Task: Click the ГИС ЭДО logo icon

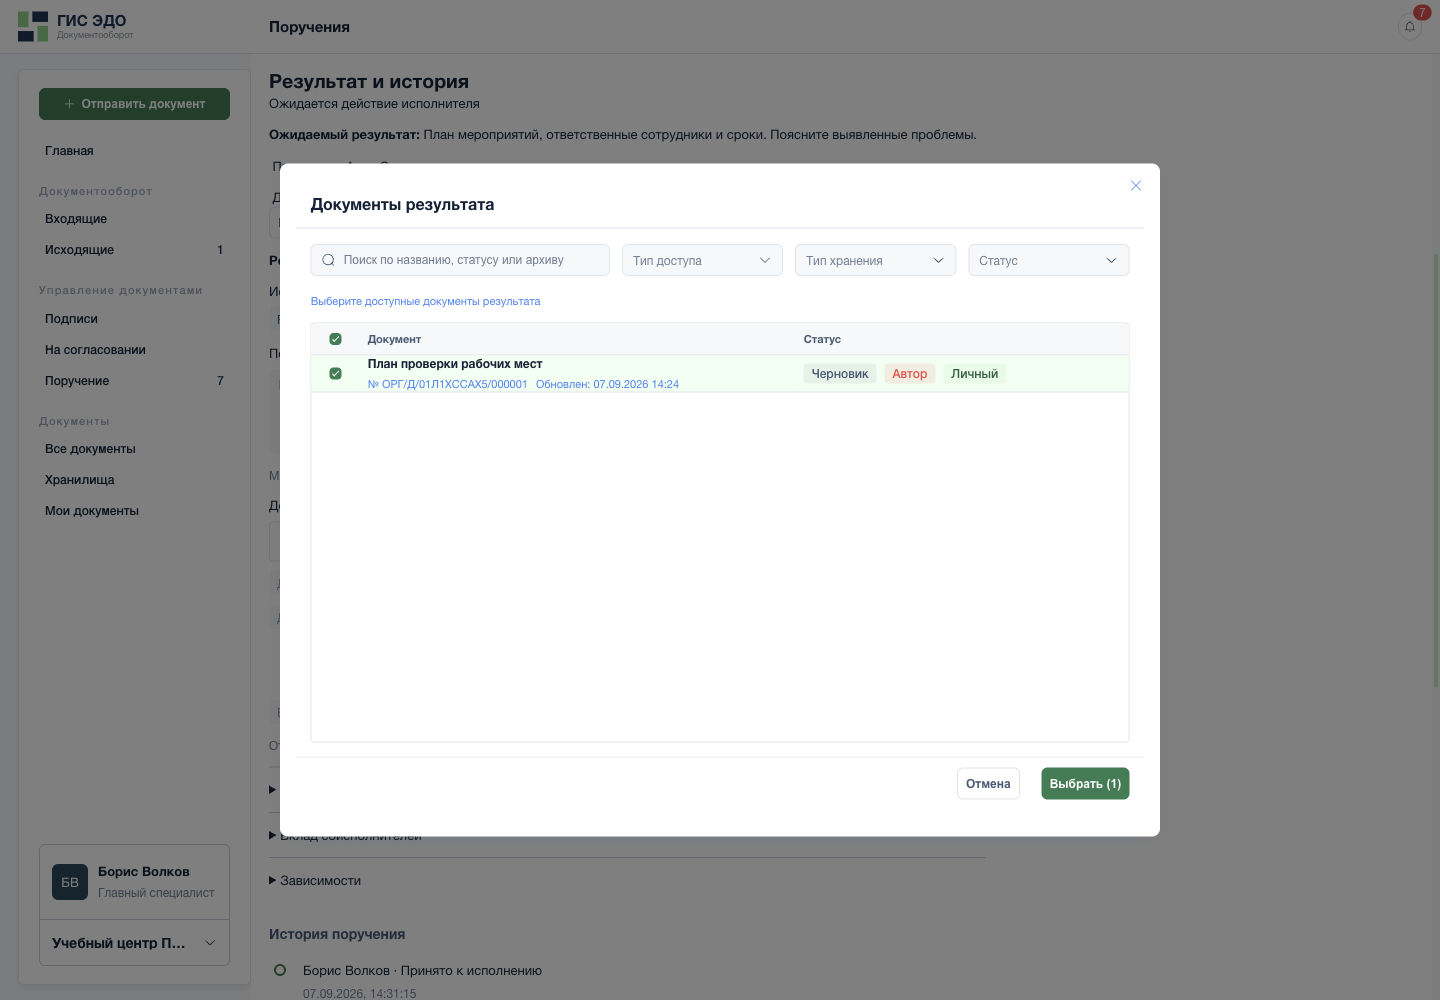Action: [x=33, y=27]
